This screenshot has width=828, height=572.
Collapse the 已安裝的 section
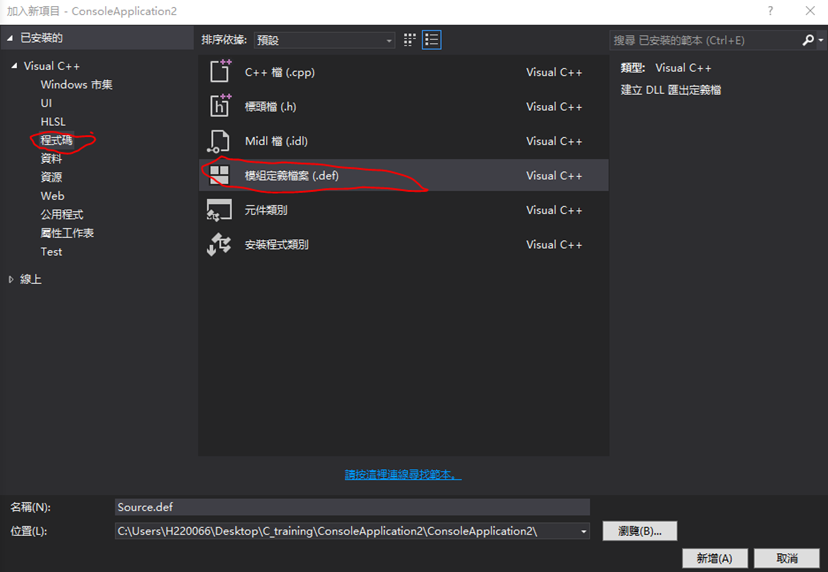click(x=10, y=38)
